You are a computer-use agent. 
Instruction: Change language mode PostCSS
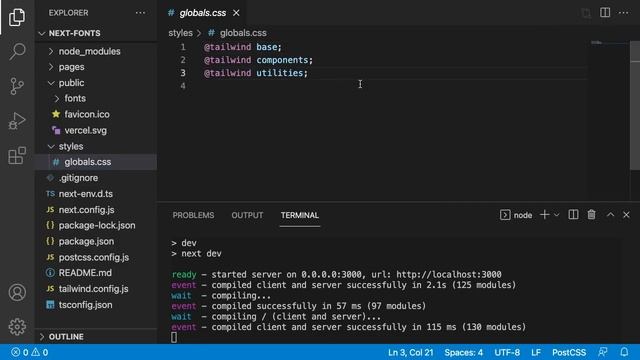click(x=569, y=352)
